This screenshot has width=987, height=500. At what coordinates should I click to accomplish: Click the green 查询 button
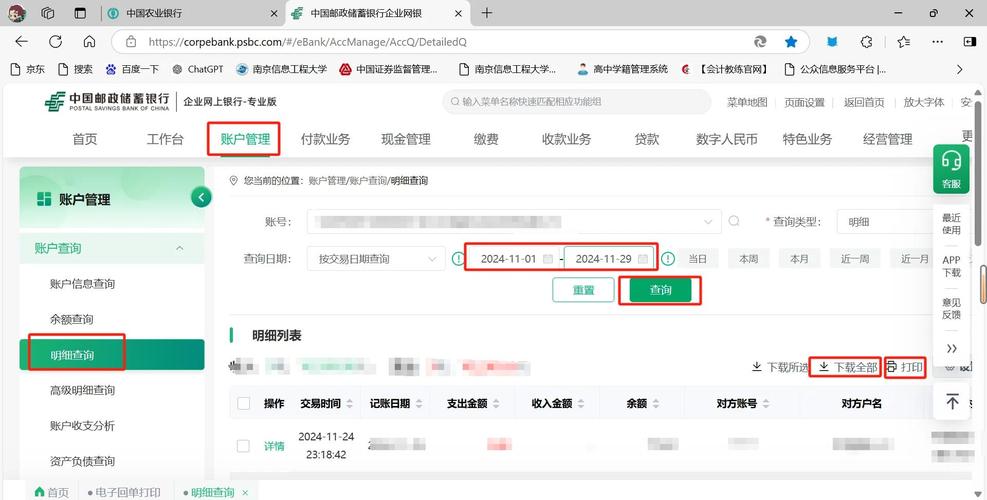(x=660, y=290)
